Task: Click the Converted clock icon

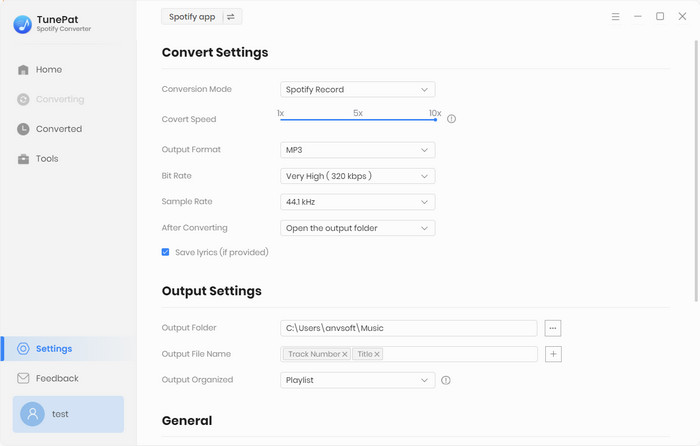Action: [23, 129]
